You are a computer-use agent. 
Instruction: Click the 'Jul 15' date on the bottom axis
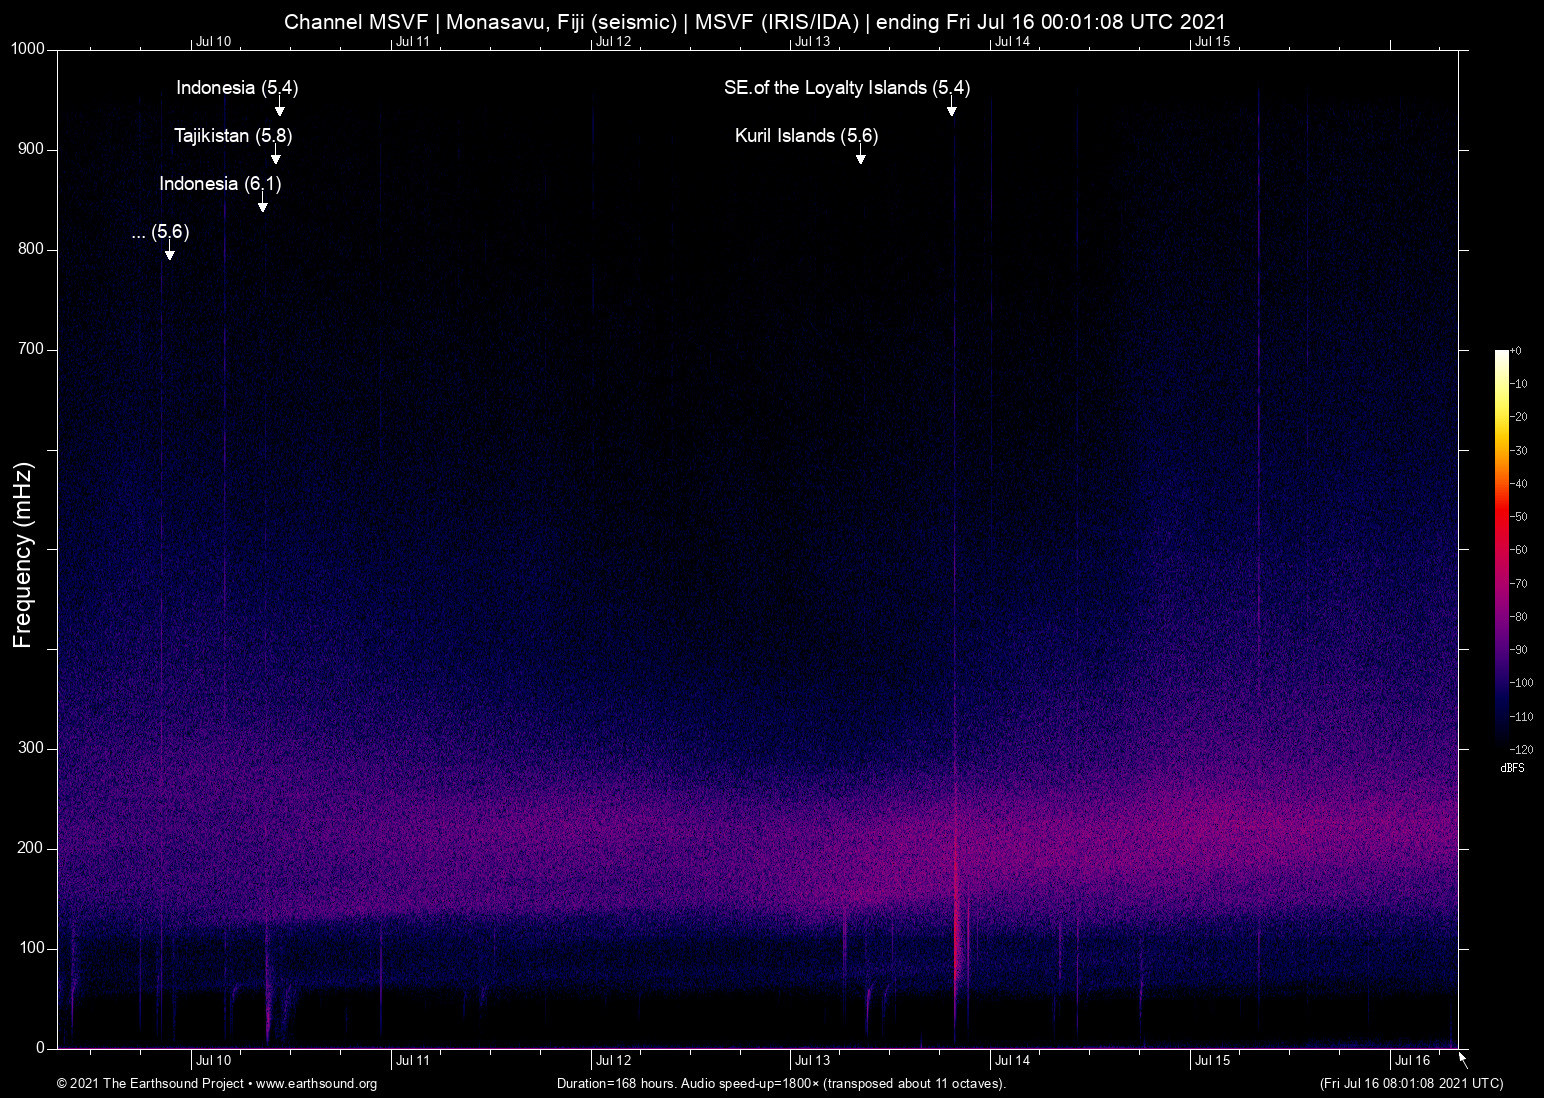pyautogui.click(x=1213, y=1061)
